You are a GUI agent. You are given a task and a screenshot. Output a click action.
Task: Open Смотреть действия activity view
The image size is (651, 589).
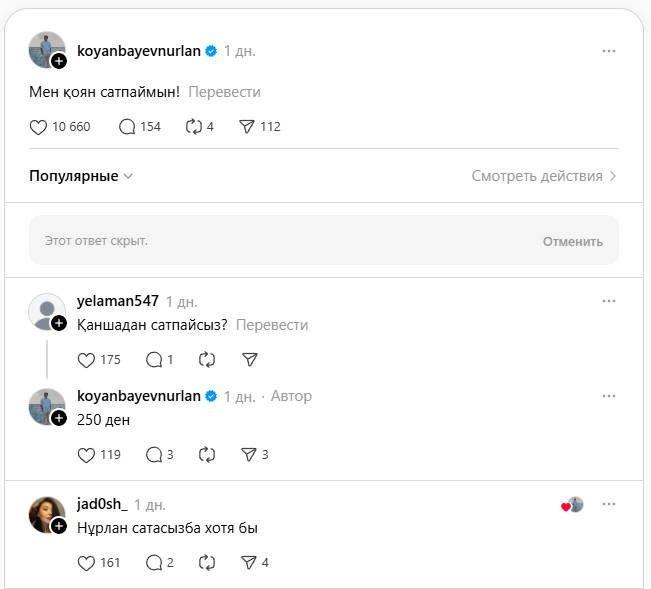544,176
